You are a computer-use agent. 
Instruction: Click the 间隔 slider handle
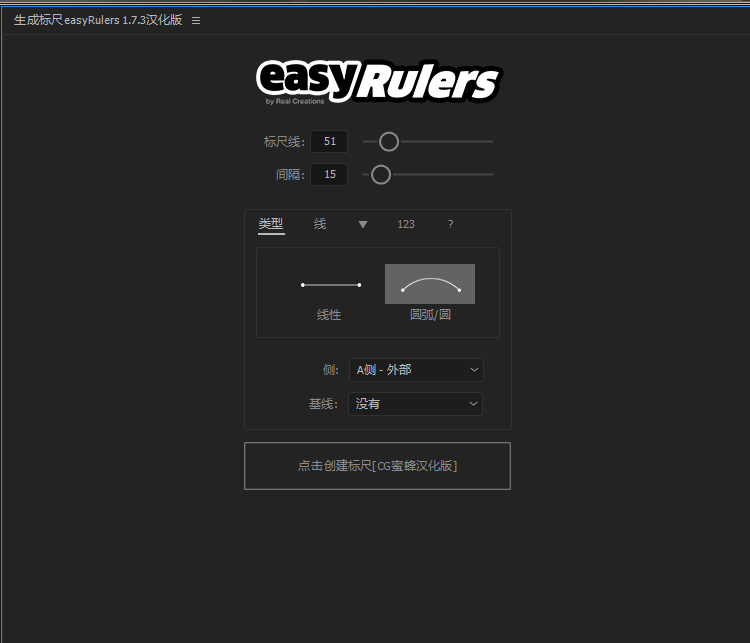tap(381, 175)
